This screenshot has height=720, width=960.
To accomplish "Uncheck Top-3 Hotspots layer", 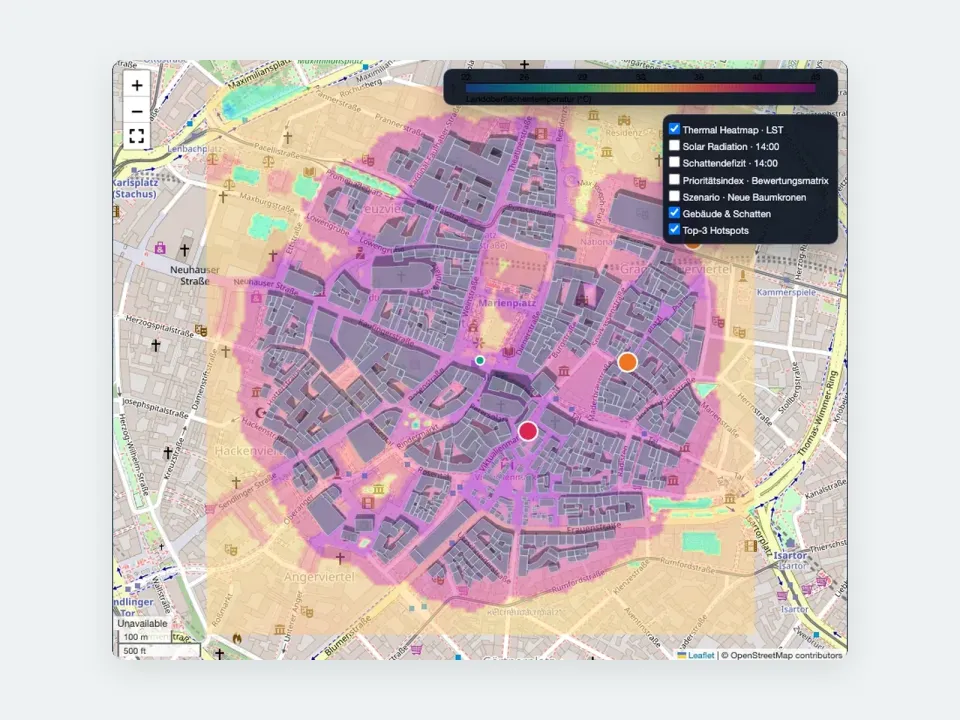I will click(674, 230).
